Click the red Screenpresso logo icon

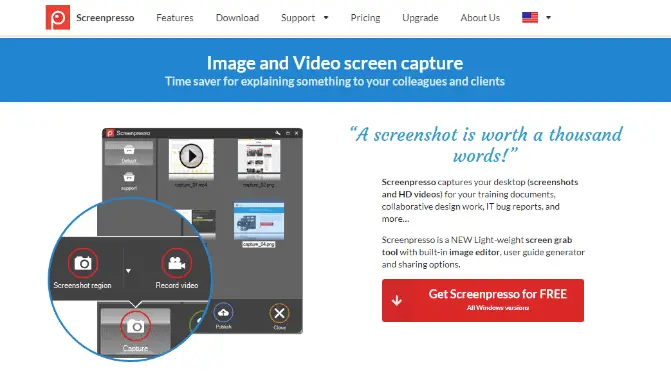[x=58, y=18]
